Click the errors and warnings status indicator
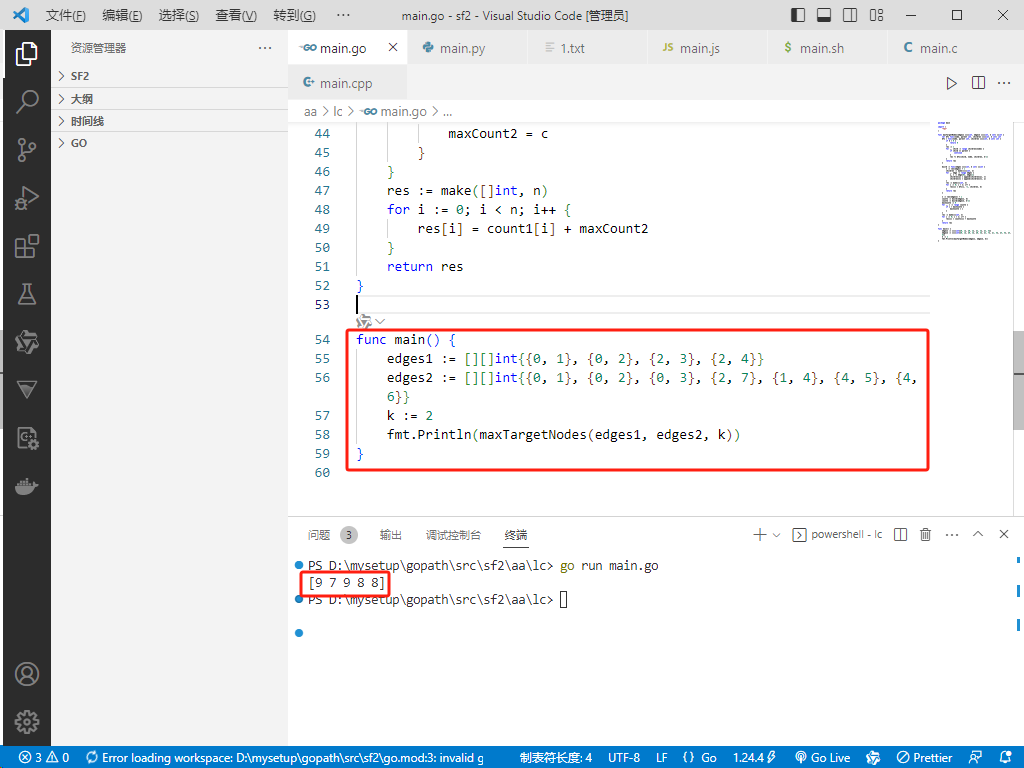1024x768 pixels. click(44, 758)
